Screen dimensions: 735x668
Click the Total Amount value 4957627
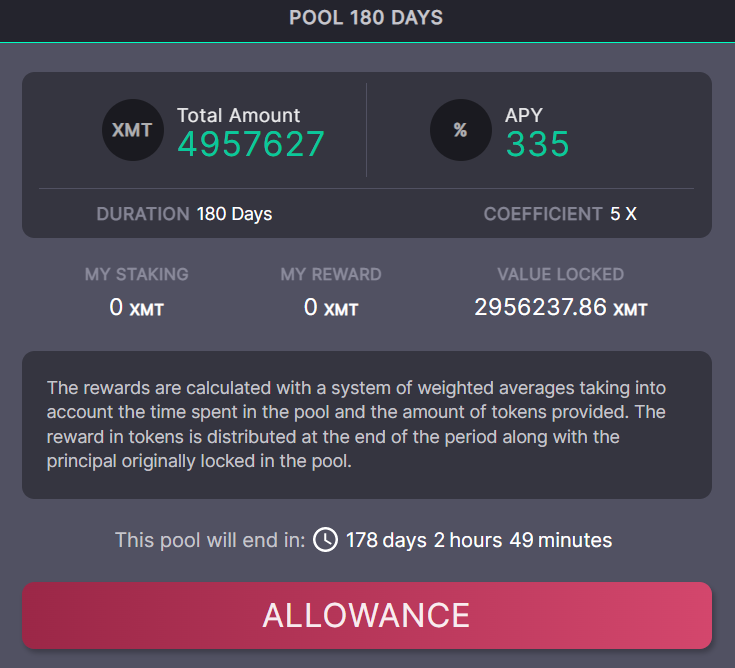pos(251,145)
